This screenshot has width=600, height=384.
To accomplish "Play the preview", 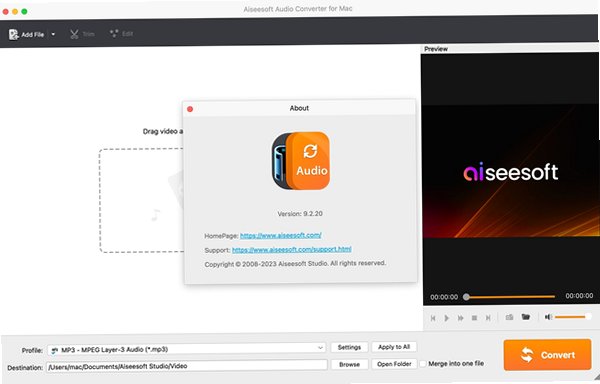I will tap(447, 318).
